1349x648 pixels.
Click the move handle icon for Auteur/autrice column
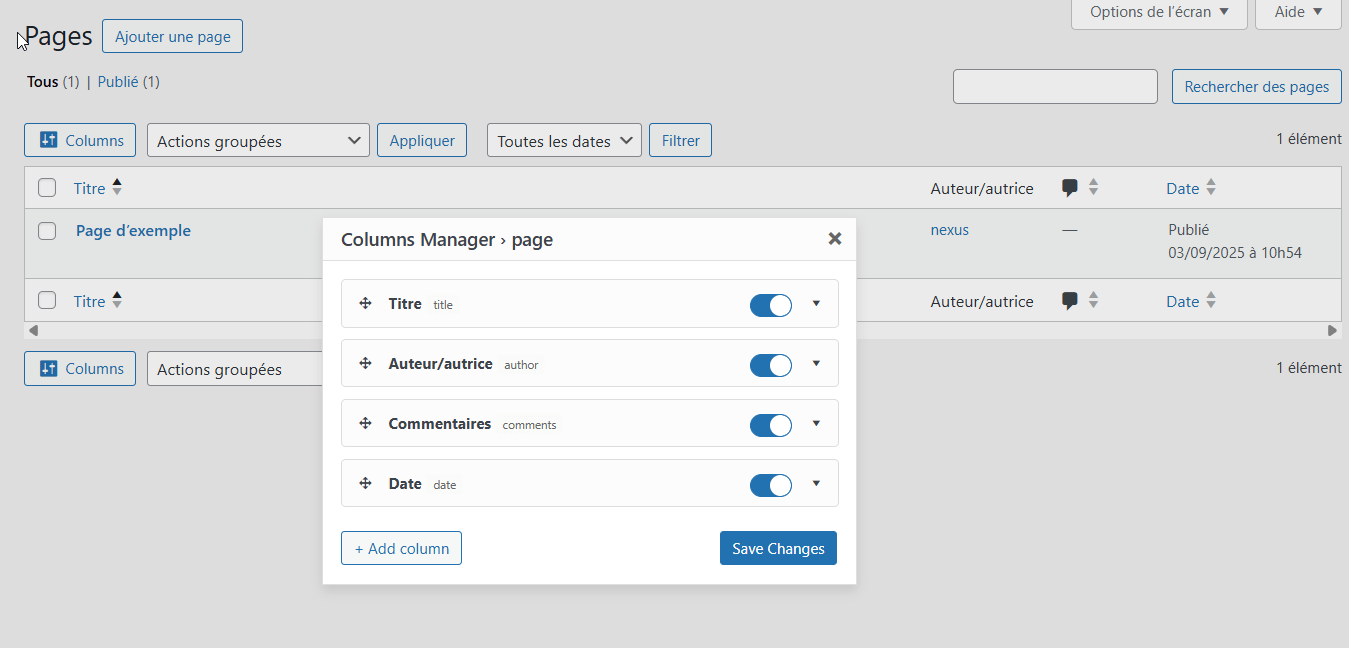click(x=366, y=363)
